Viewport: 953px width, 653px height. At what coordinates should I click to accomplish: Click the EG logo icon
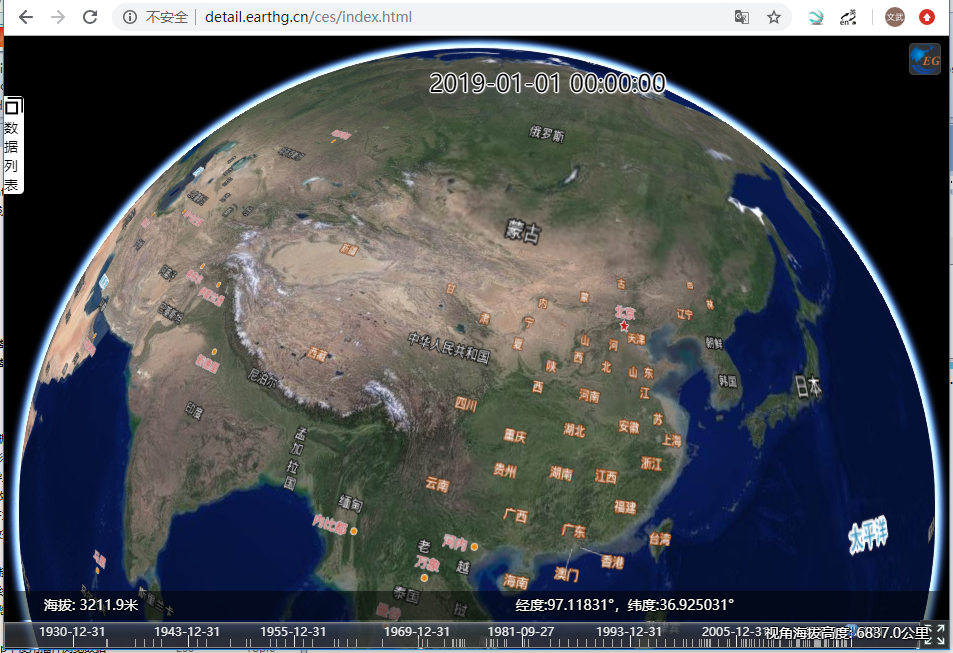924,59
